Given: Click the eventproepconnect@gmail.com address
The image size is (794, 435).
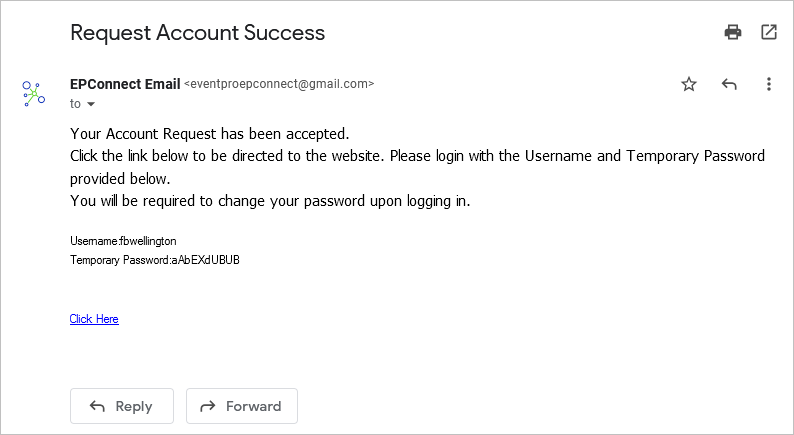Looking at the screenshot, I should (279, 84).
